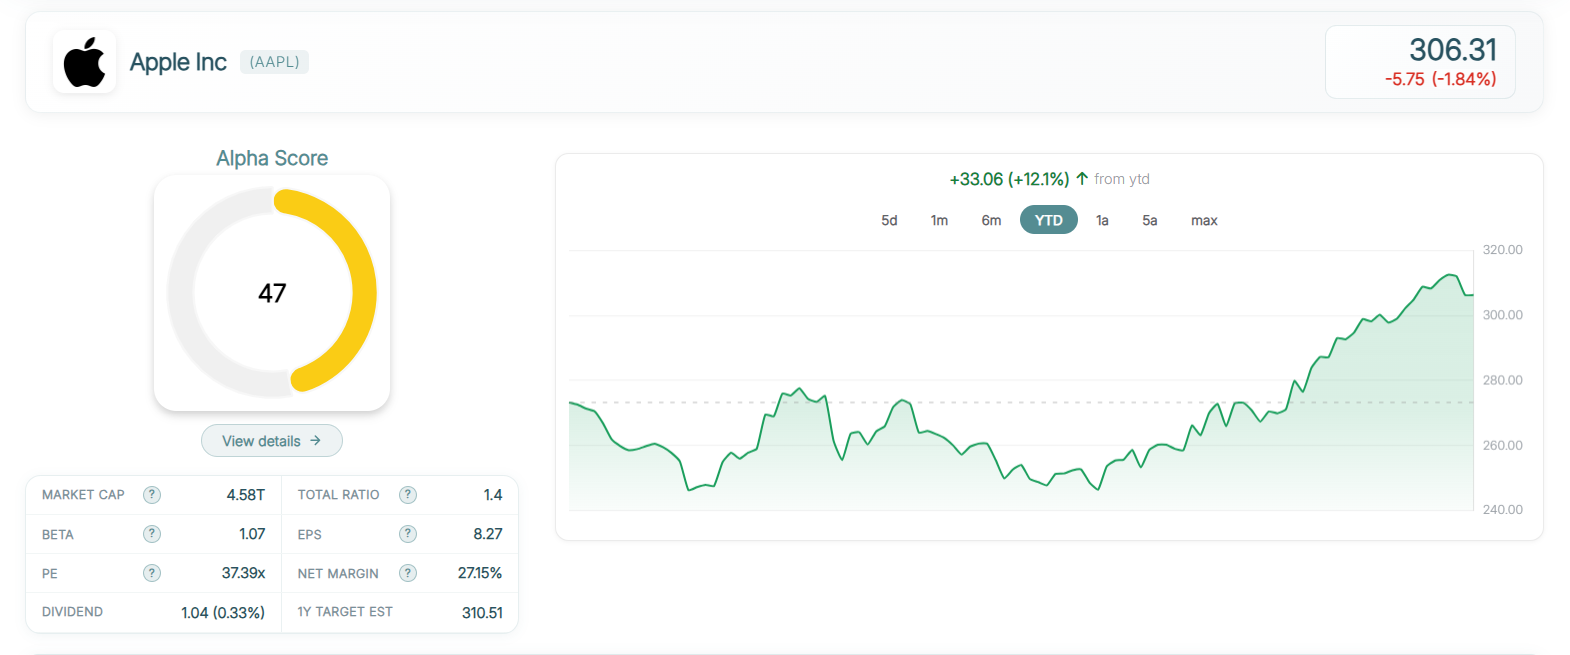Open View details for Alpha Score
This screenshot has width=1570, height=655.
[272, 441]
